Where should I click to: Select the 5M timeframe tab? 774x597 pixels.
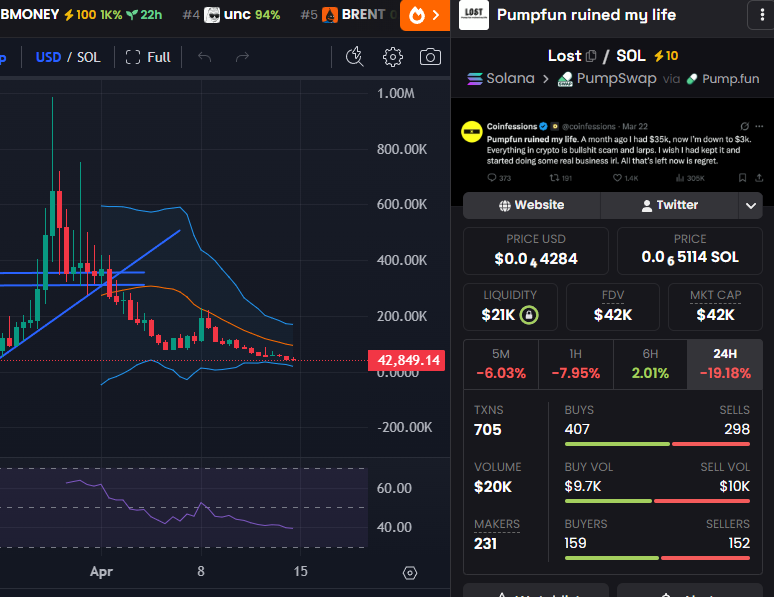coord(501,364)
